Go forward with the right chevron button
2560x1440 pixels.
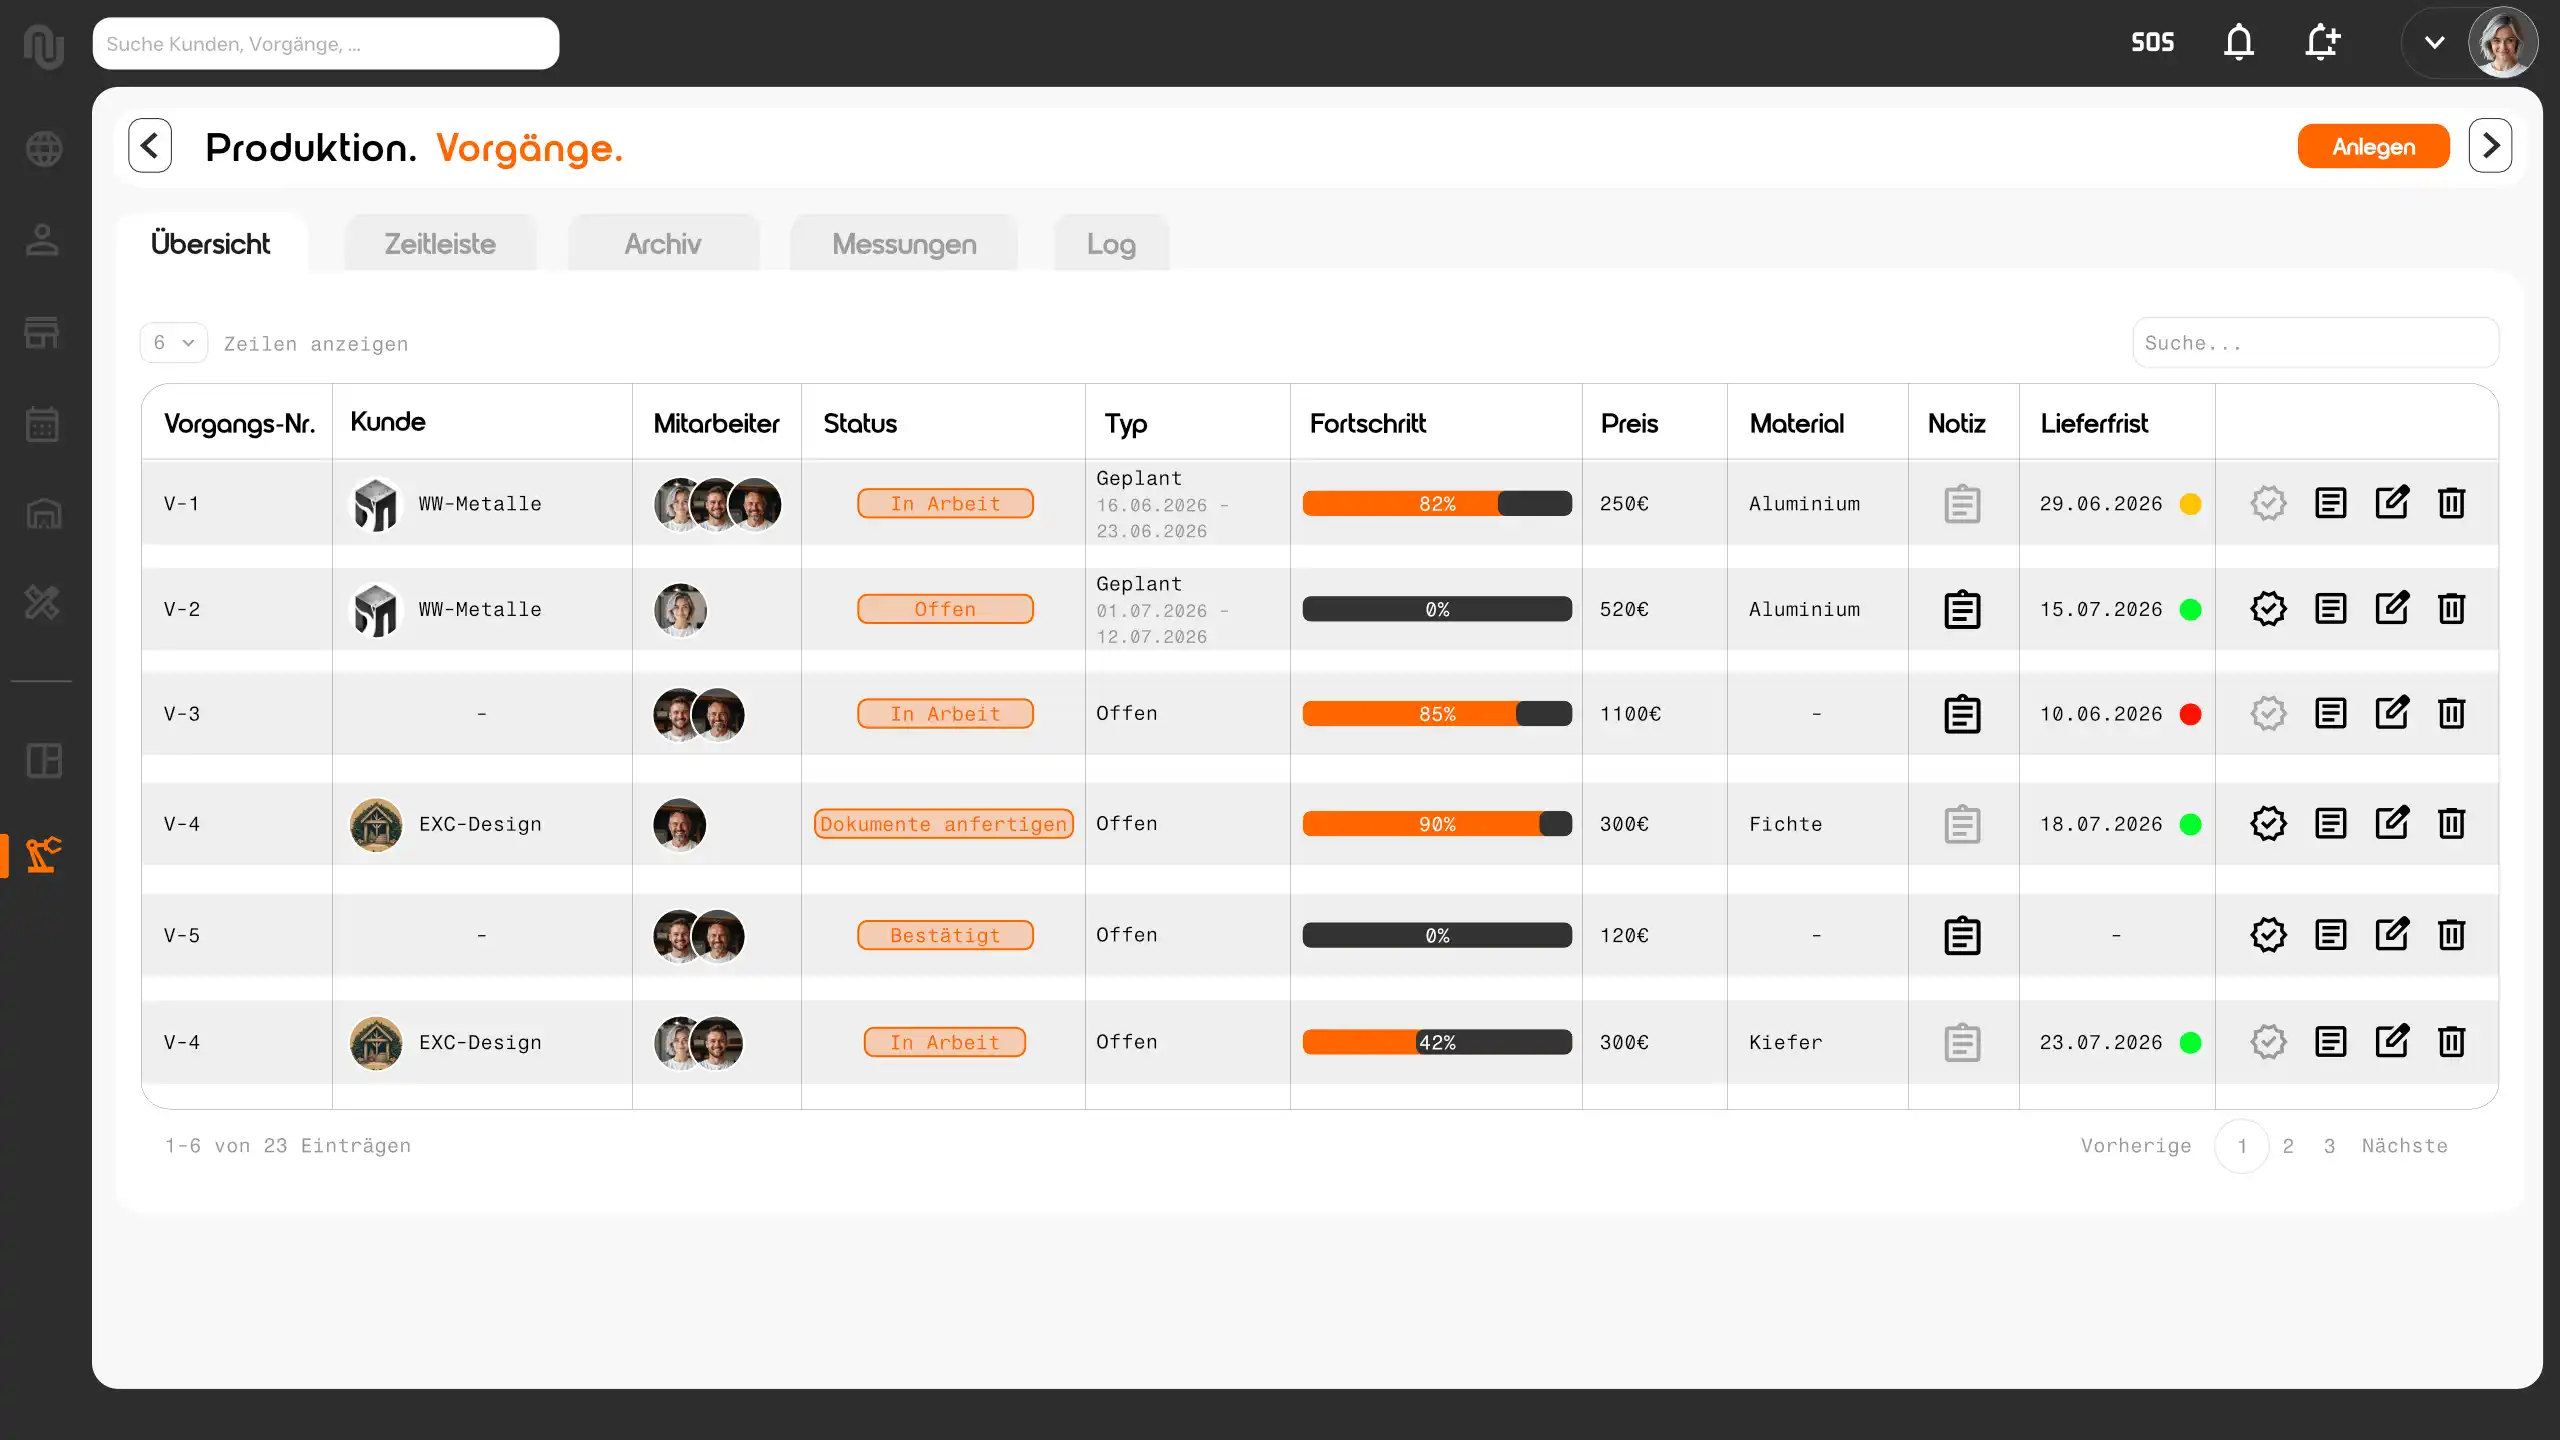2490,146
